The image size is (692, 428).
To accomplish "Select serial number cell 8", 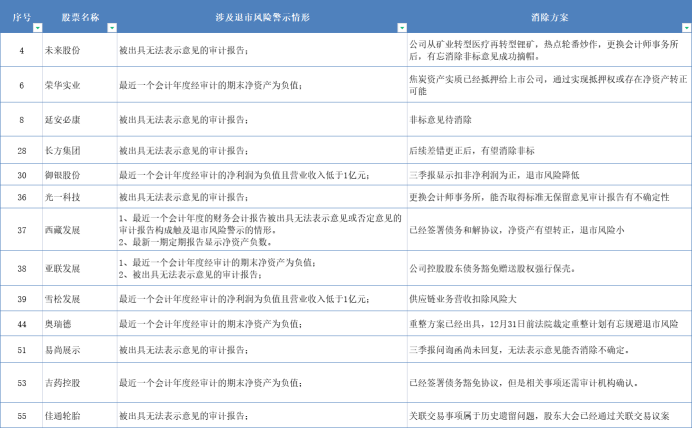I will pos(22,120).
